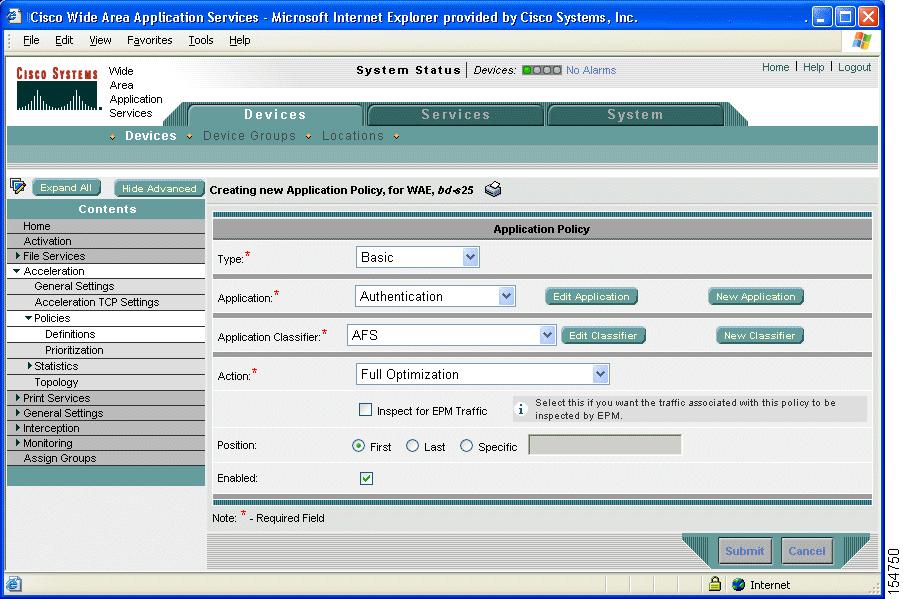Collapse the Acceleration tree node

point(17,271)
